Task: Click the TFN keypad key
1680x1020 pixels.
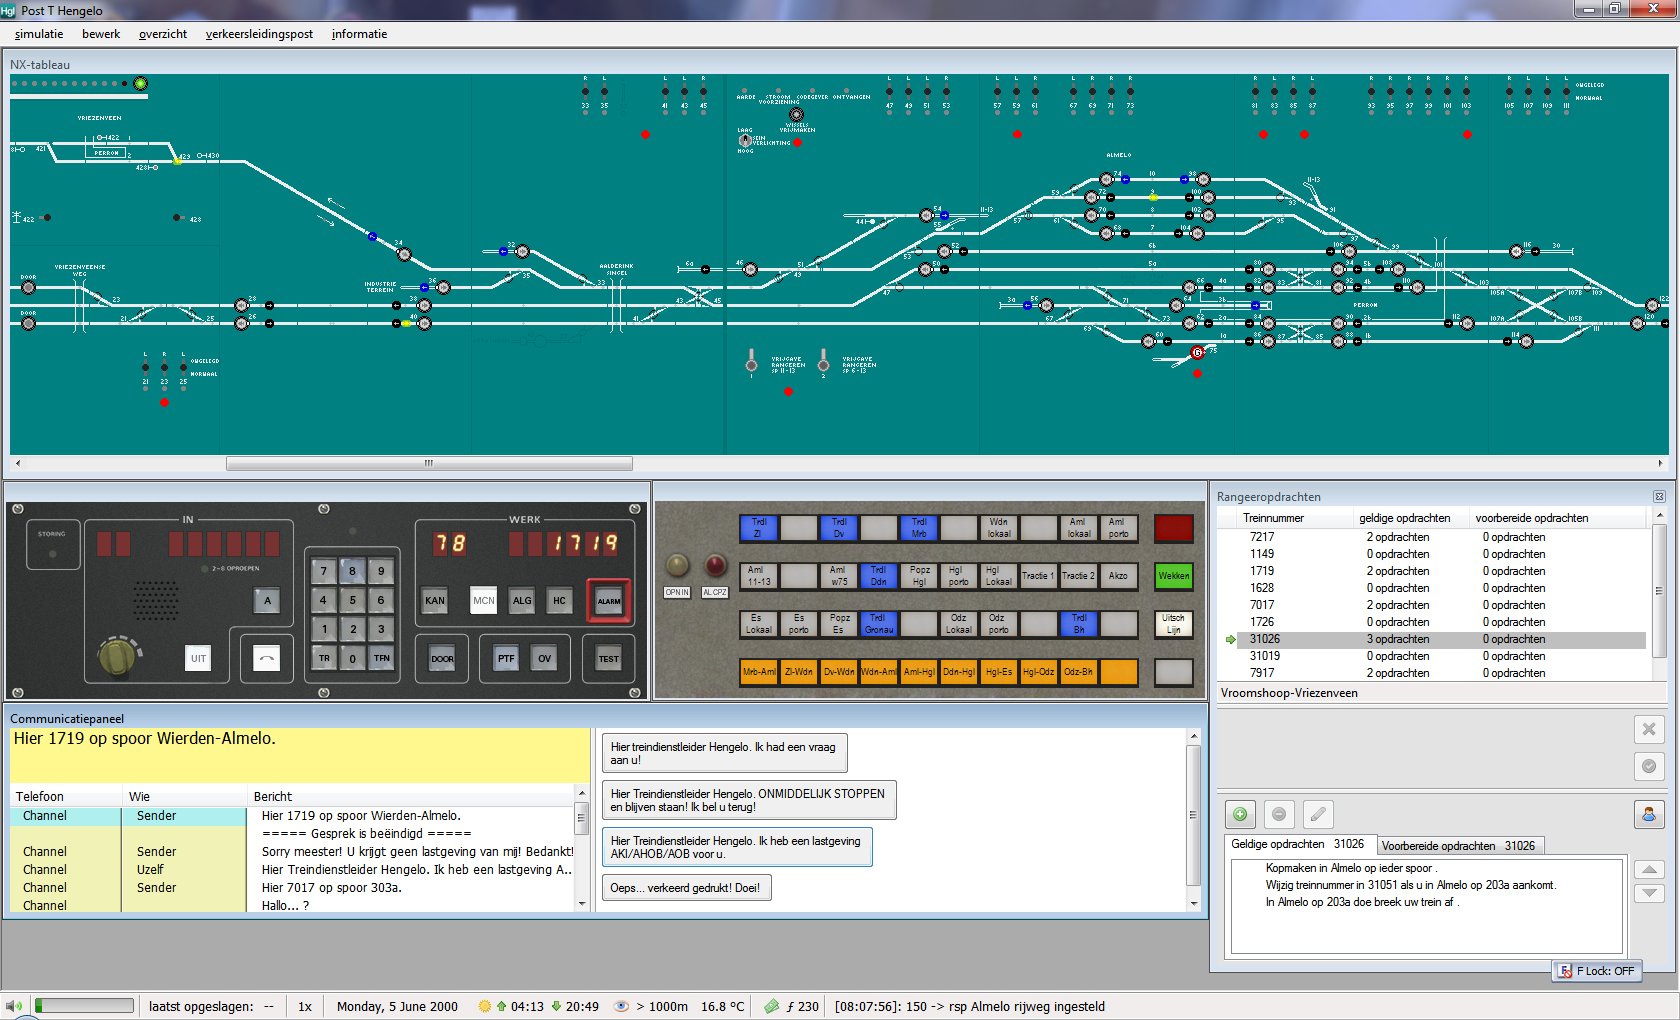Action: (x=381, y=658)
